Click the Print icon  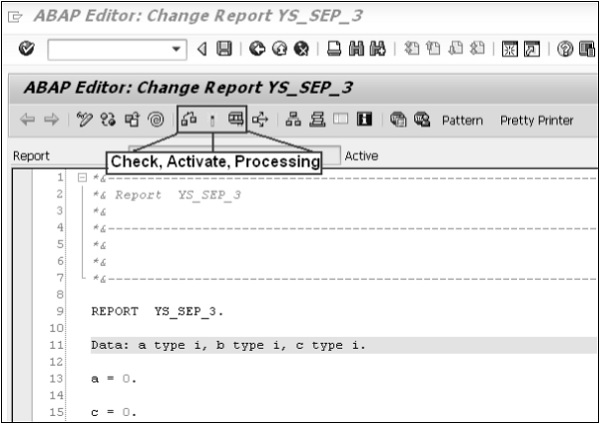point(335,48)
